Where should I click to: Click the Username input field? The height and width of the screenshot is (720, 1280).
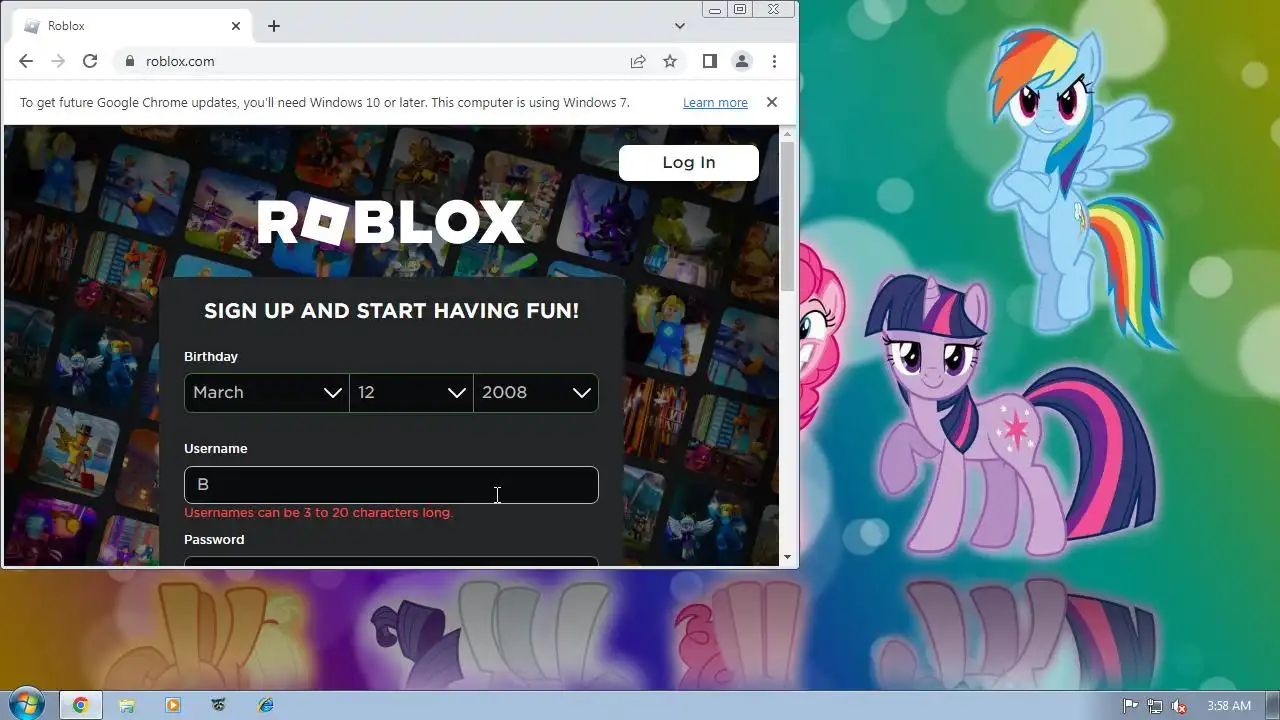[x=391, y=485]
